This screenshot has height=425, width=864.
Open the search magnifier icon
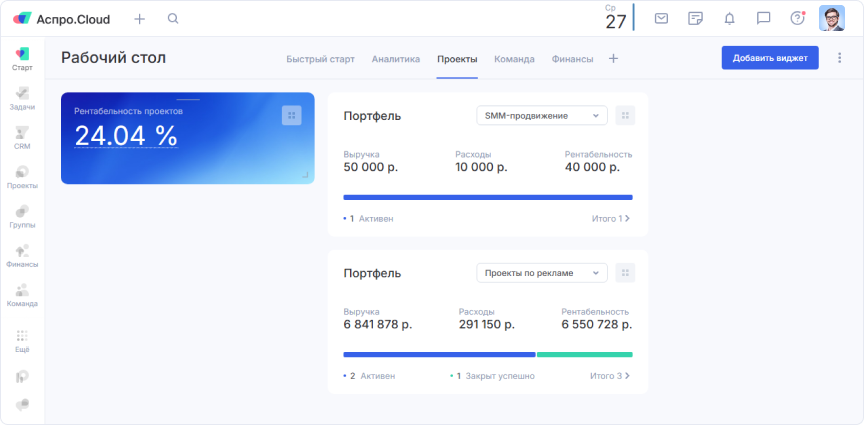(x=173, y=19)
